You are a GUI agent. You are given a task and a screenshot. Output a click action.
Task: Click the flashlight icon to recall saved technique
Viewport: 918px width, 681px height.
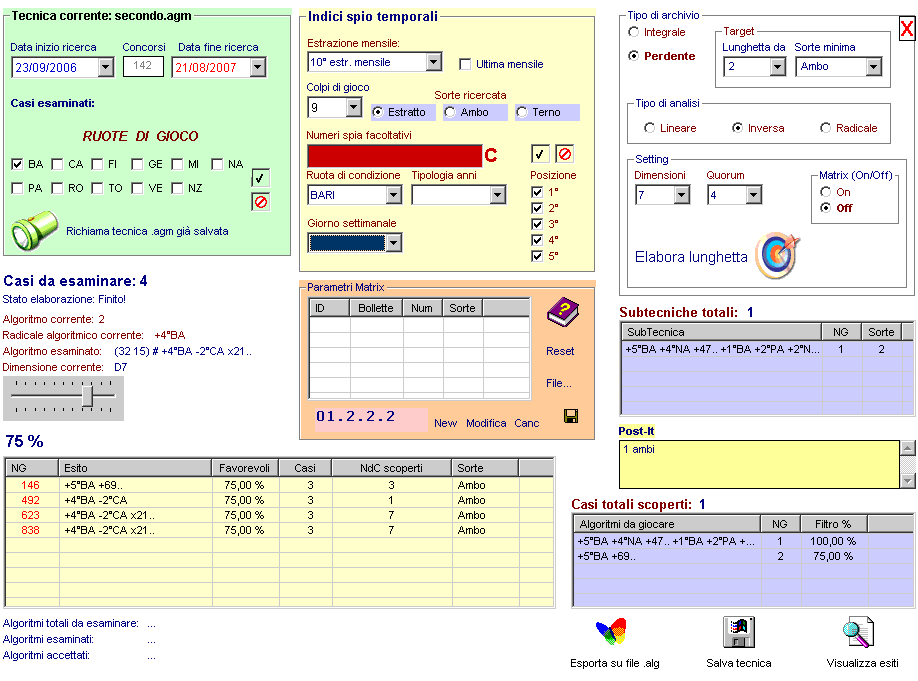pyautogui.click(x=35, y=231)
